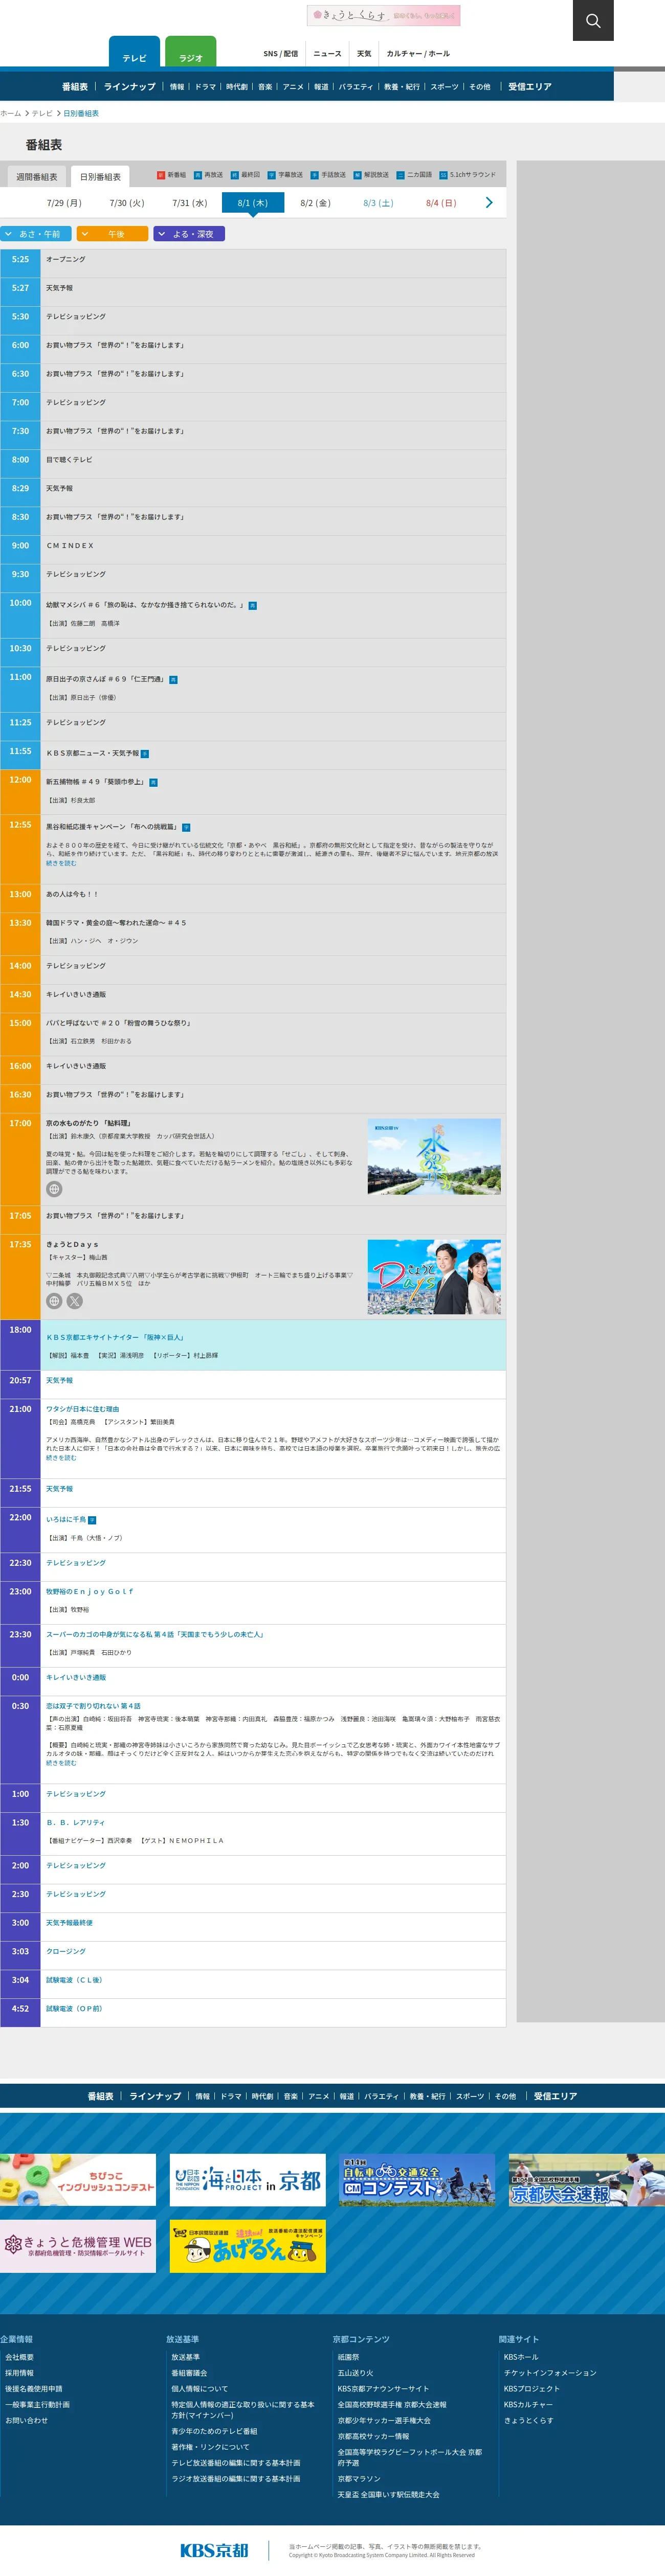Screen dimensions: 665x2576
Task: Expand 続きを読む for 黒谷和紙応援キャンペーン
Action: pos(61,863)
